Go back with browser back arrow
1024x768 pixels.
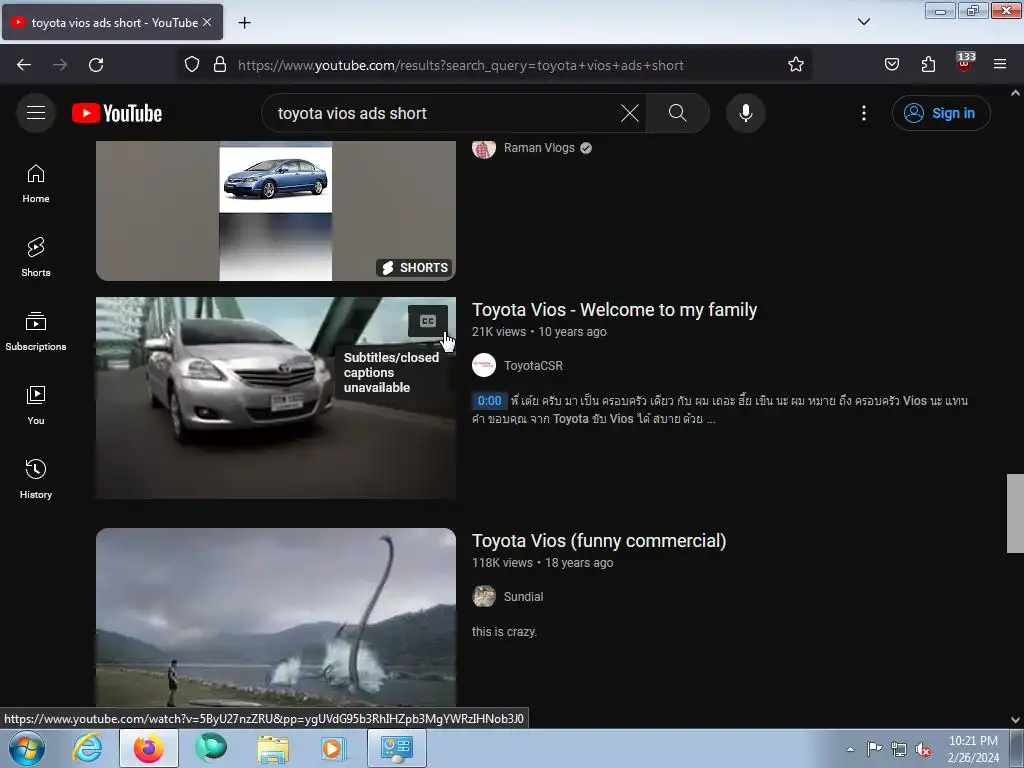(x=24, y=65)
